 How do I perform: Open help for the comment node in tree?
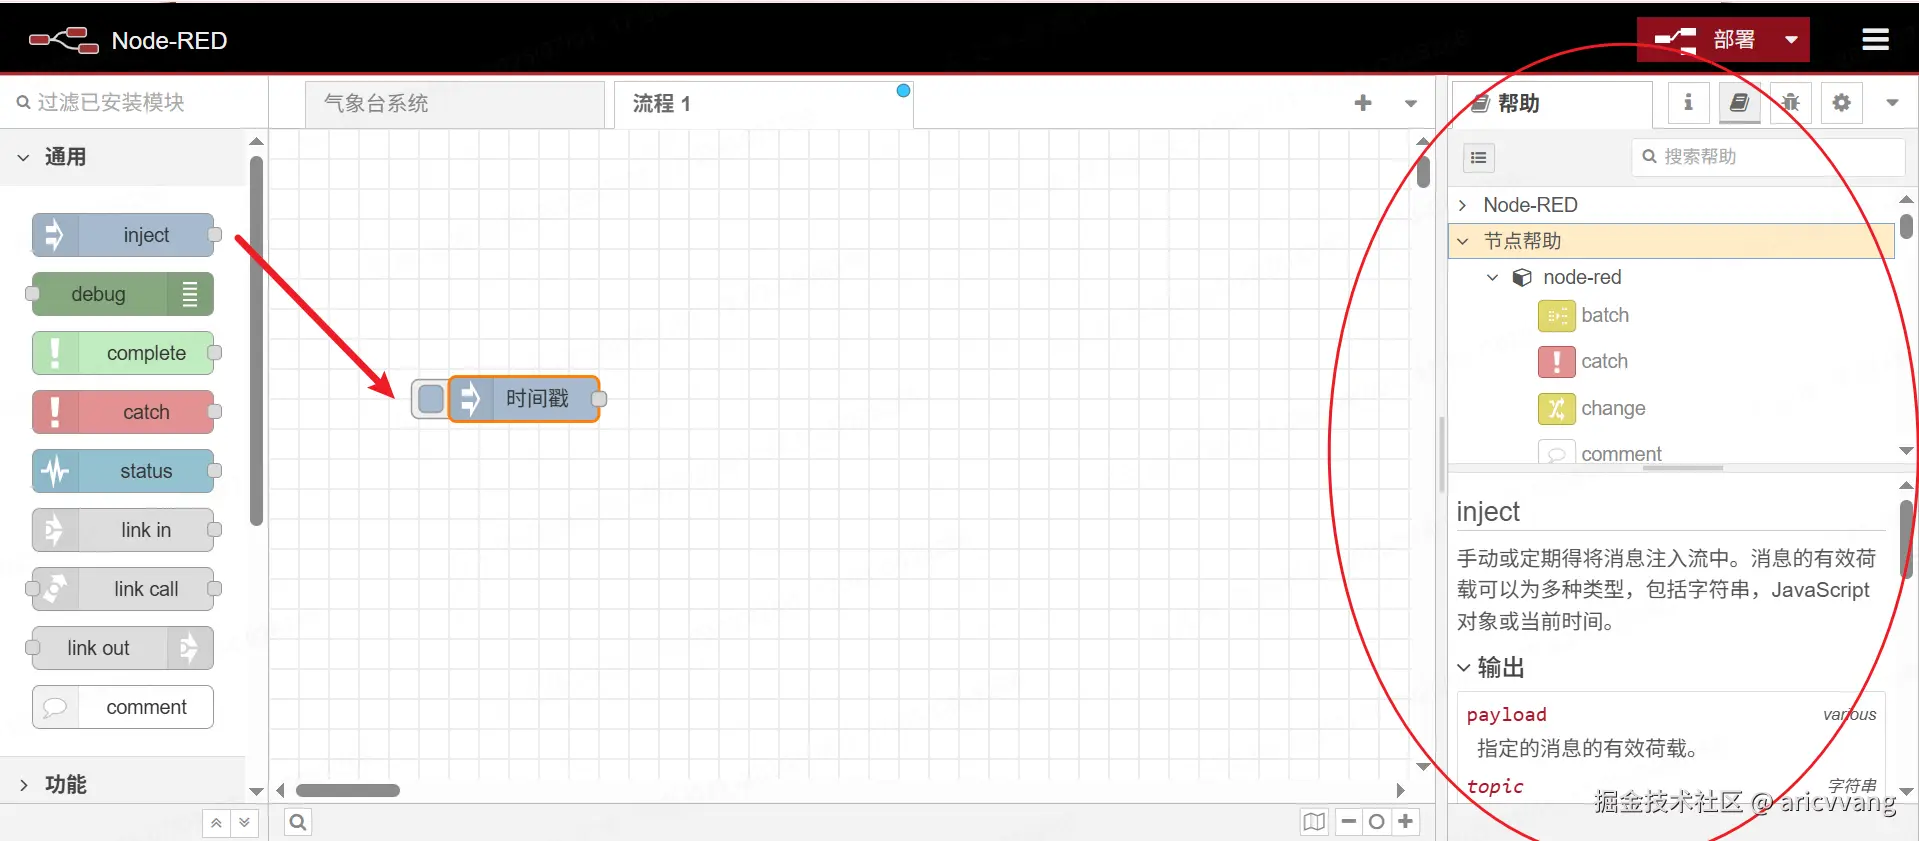click(1600, 453)
